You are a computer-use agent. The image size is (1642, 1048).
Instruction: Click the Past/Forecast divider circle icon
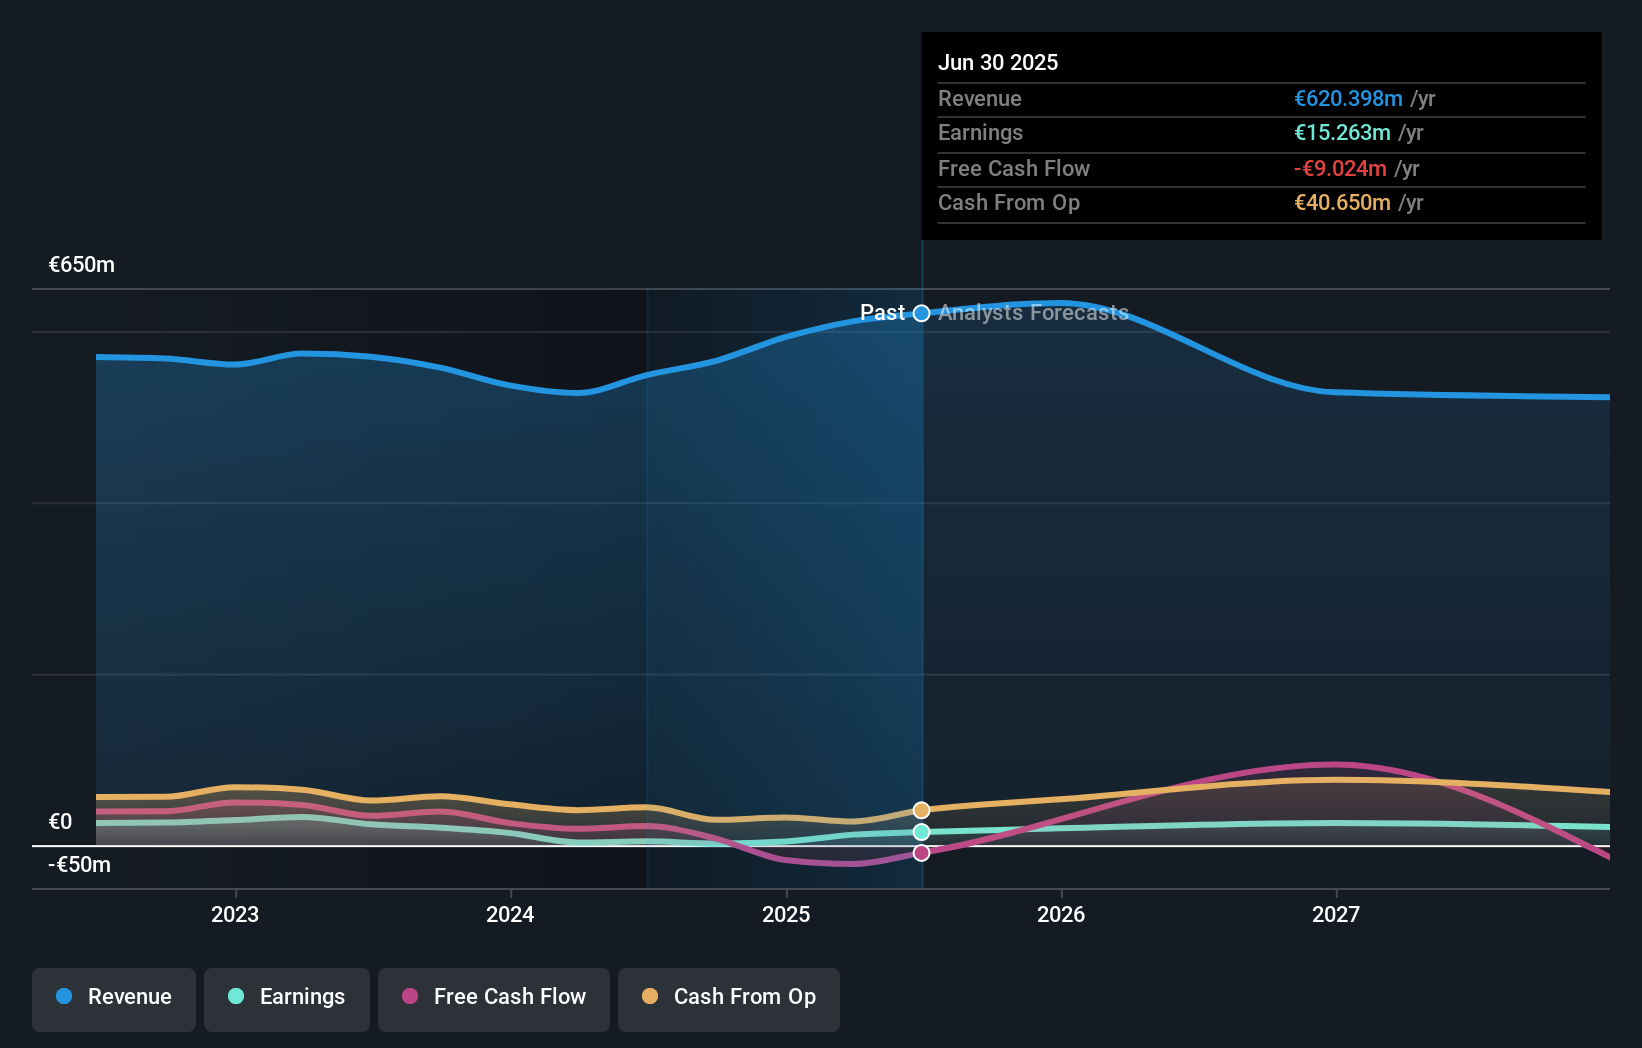click(921, 313)
